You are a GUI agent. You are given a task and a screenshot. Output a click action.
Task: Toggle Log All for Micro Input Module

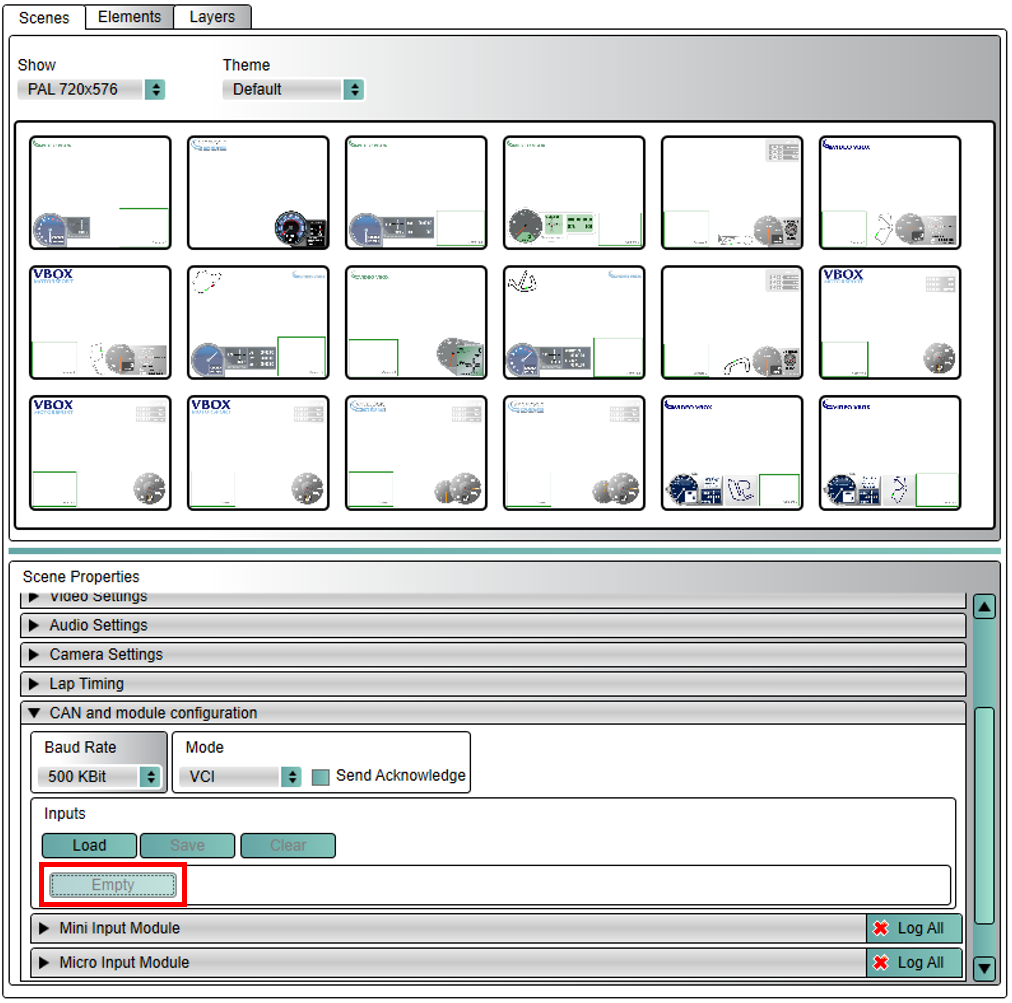coord(914,962)
